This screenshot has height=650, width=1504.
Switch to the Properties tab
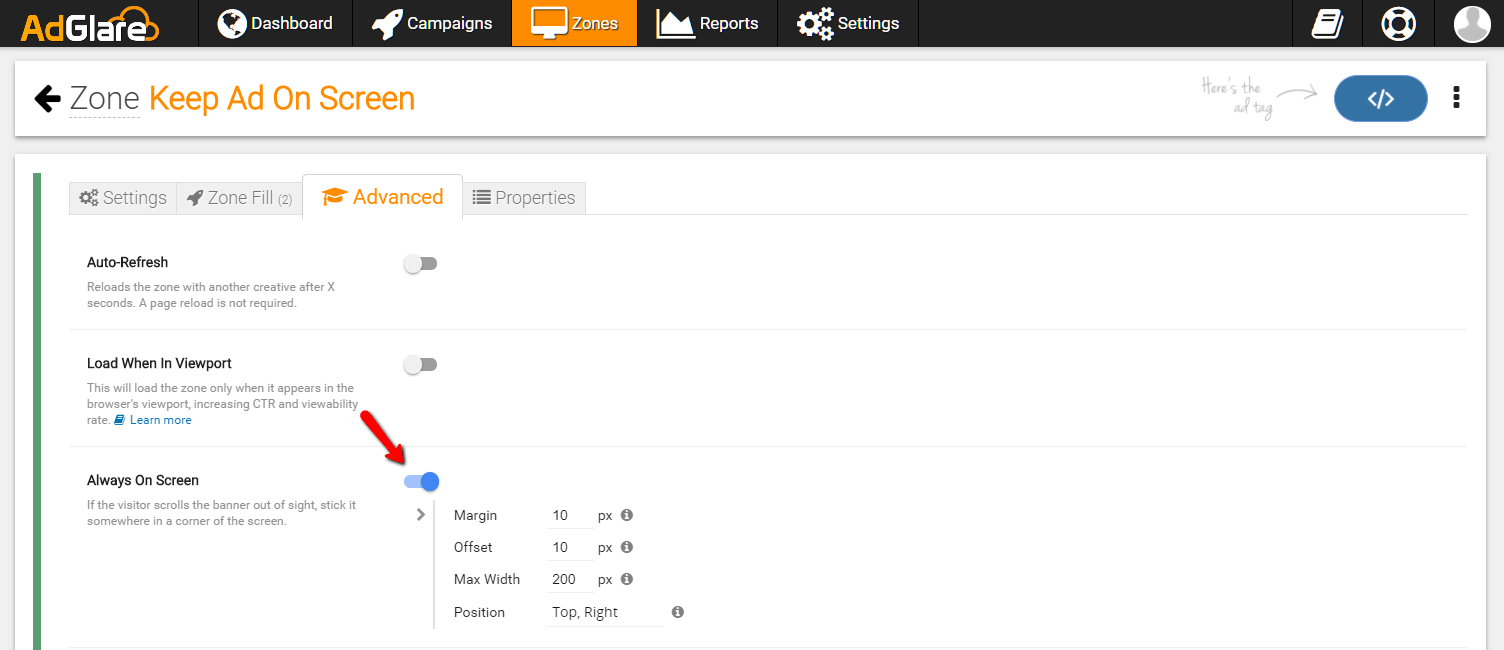[x=524, y=198]
